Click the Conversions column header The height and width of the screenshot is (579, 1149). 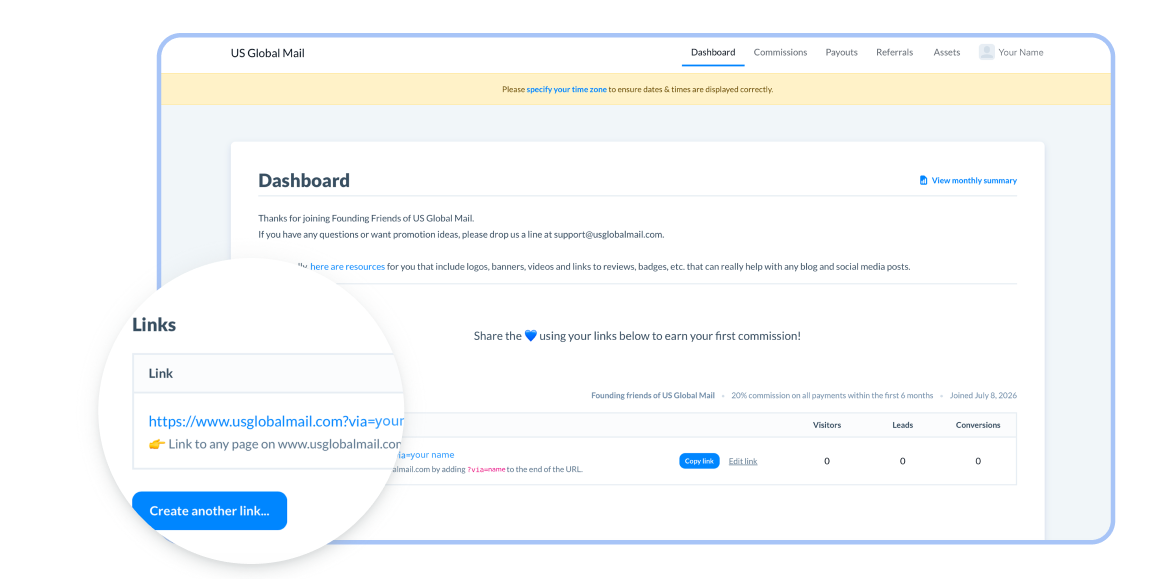tap(978, 425)
